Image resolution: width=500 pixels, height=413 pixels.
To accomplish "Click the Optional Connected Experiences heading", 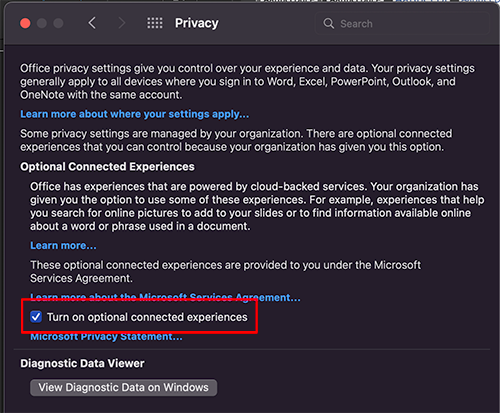I will click(107, 166).
